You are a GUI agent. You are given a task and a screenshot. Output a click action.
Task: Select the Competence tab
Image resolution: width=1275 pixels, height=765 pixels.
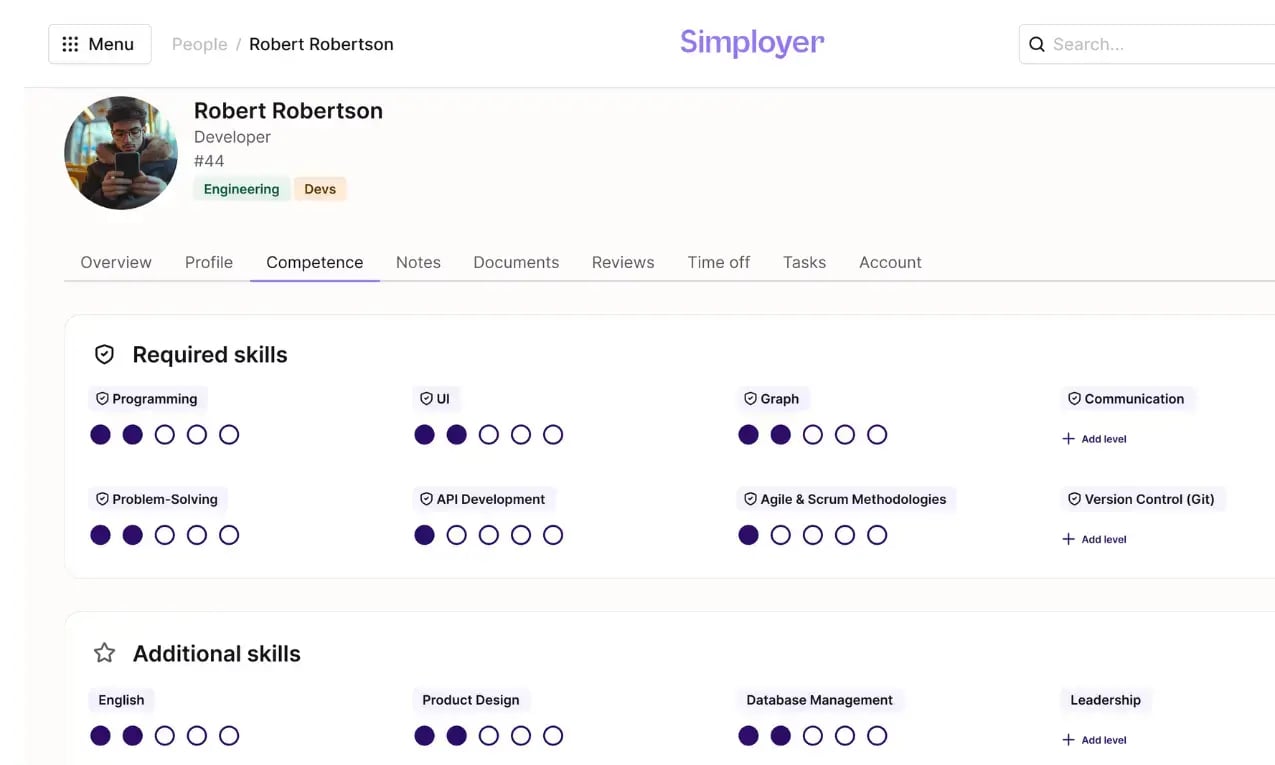[x=314, y=262]
